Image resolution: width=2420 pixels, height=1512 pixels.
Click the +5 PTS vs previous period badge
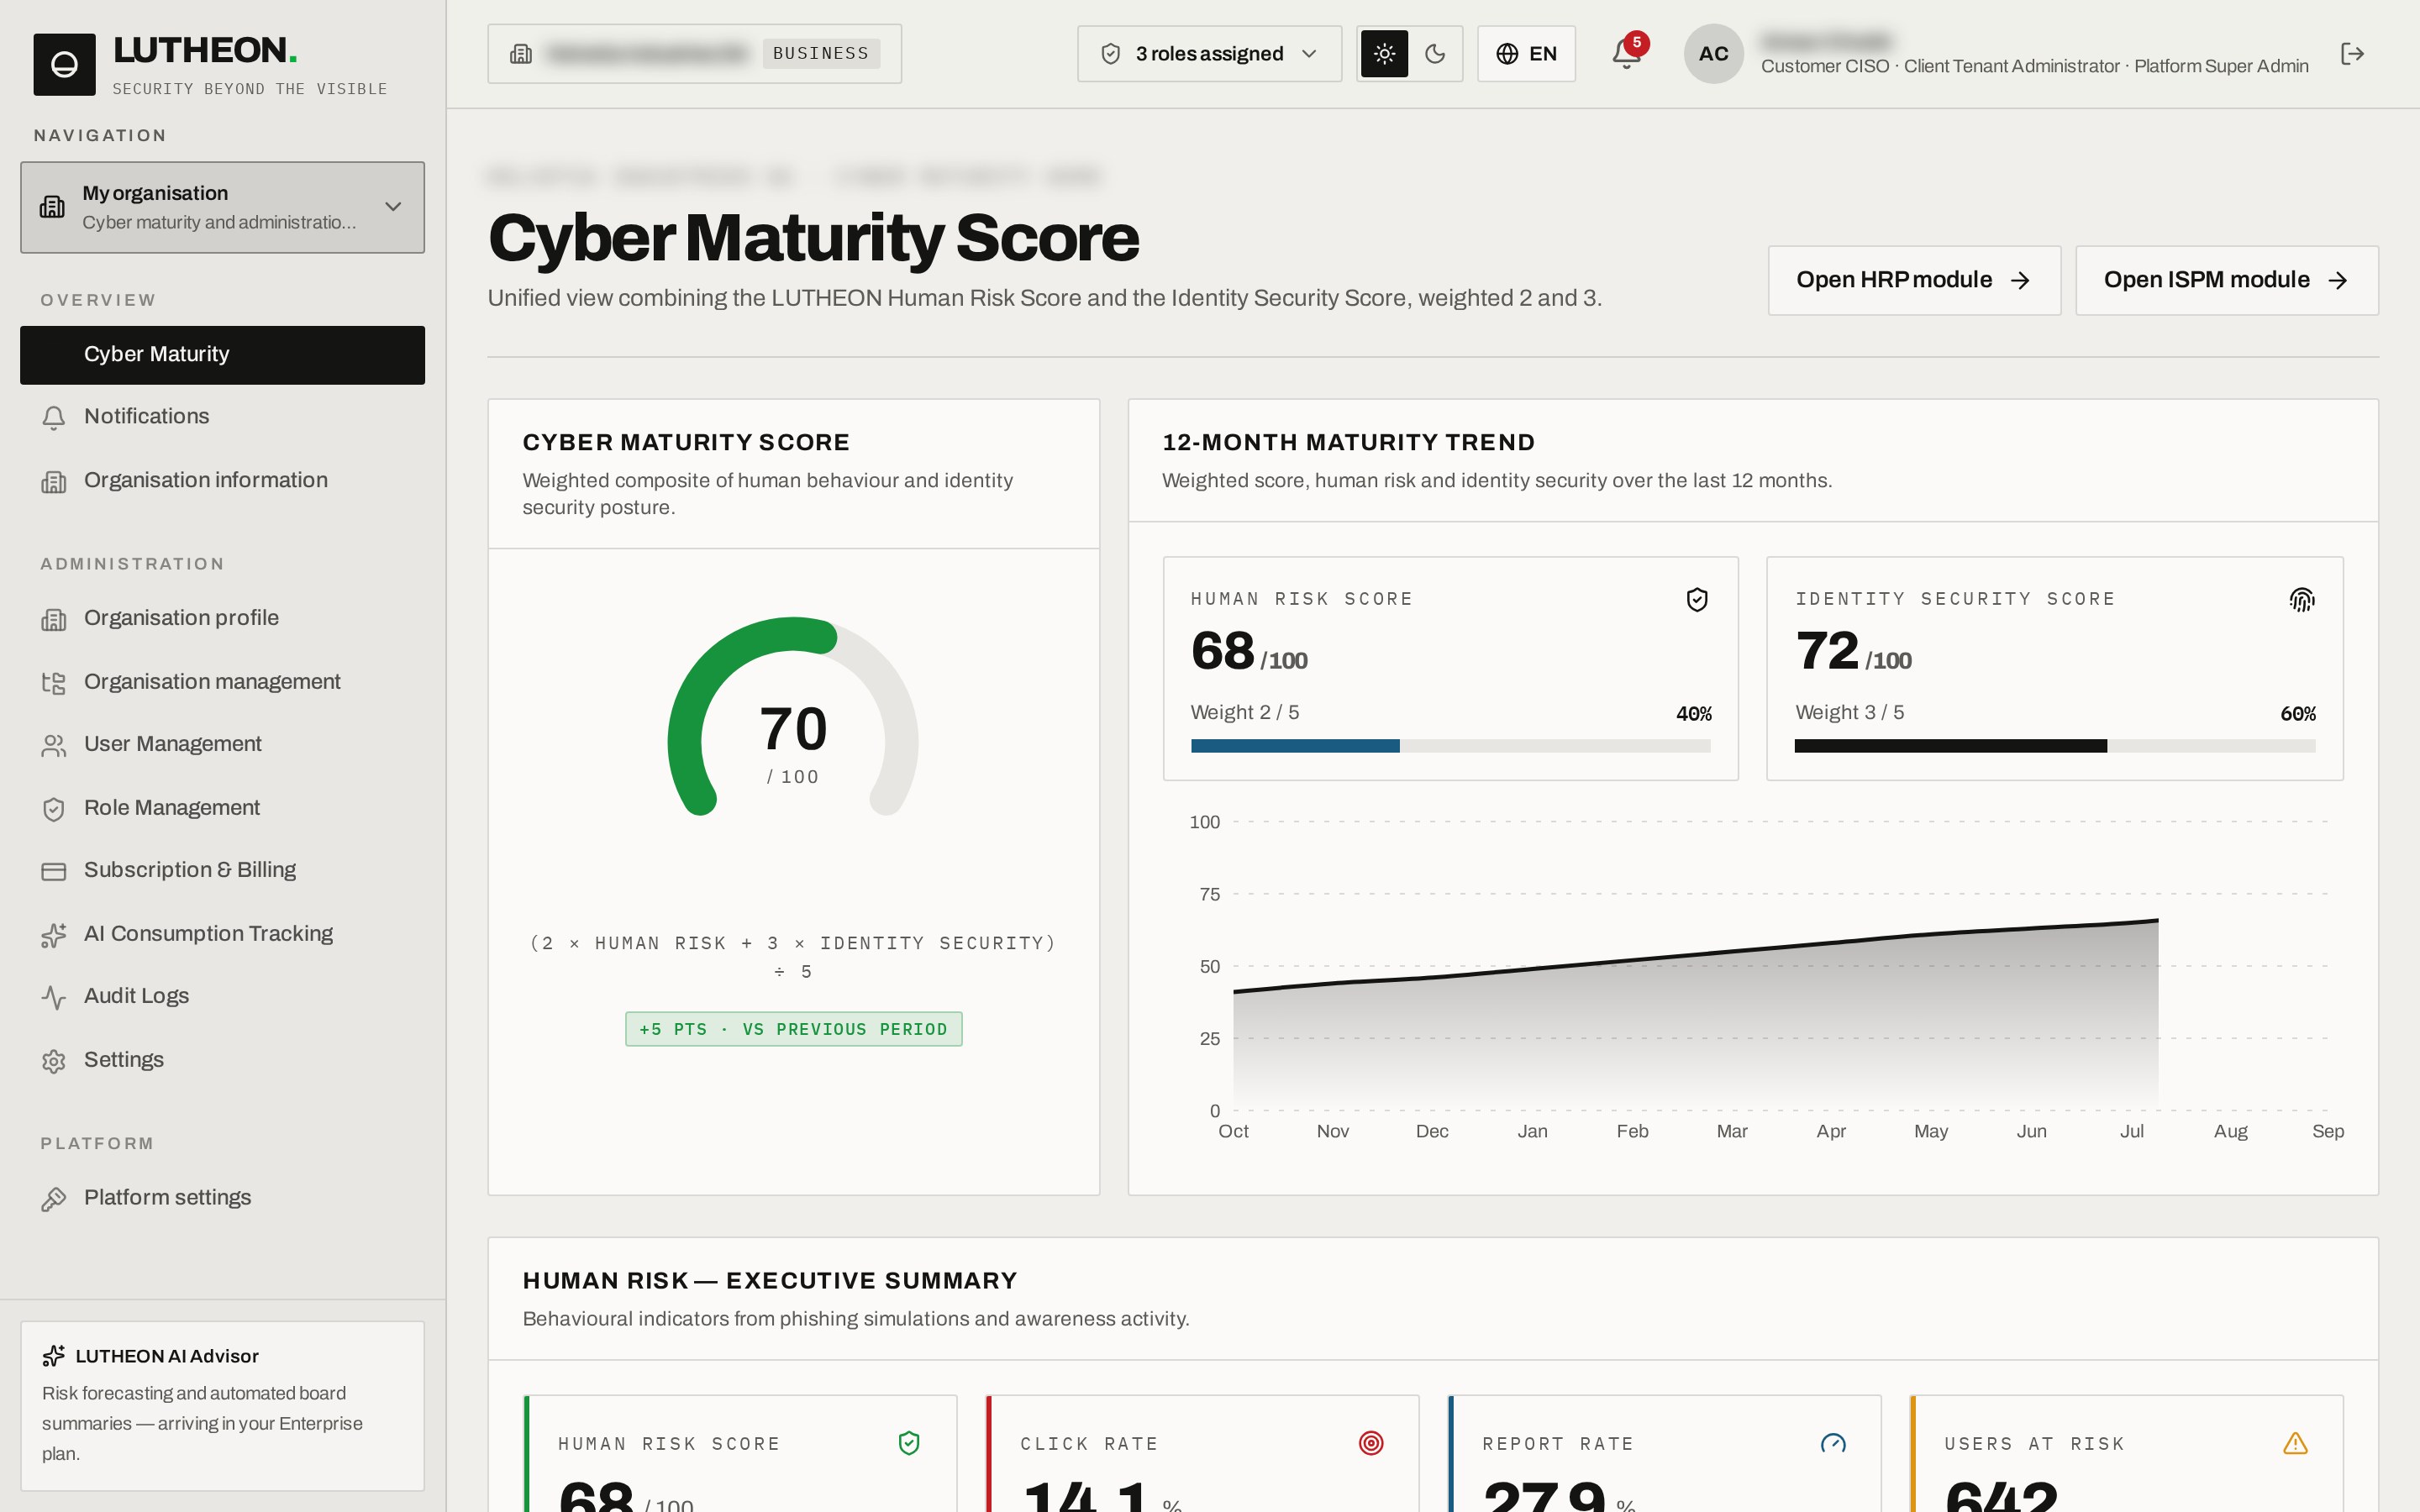(x=793, y=1029)
